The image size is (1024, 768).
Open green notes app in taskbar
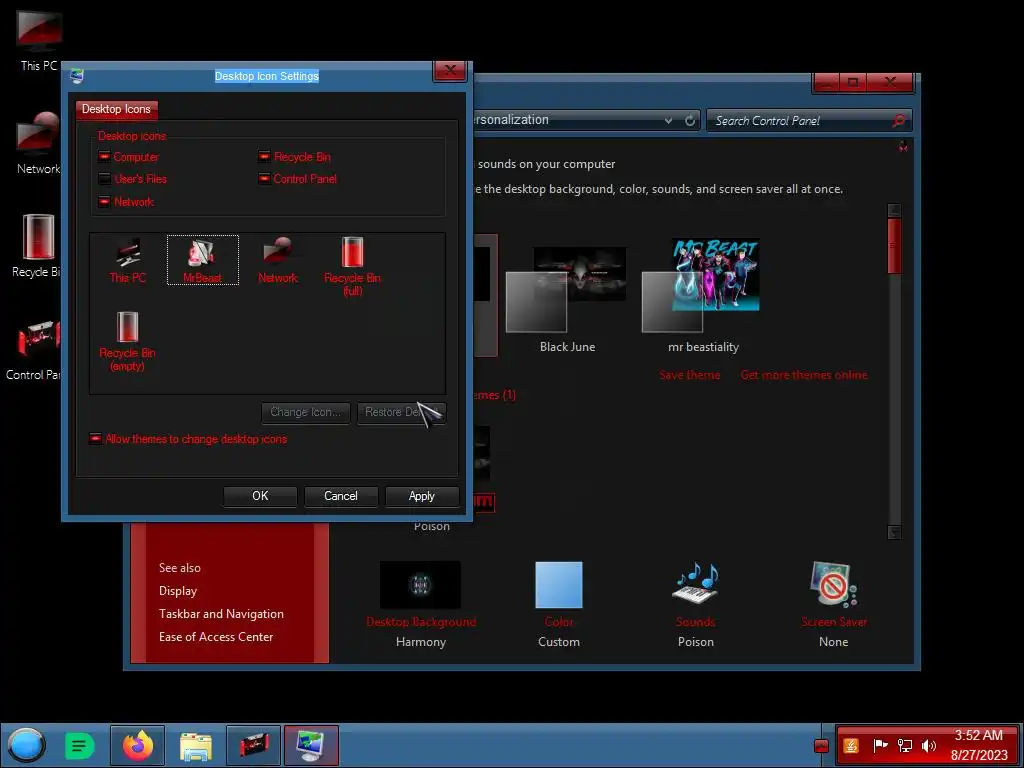(x=80, y=746)
